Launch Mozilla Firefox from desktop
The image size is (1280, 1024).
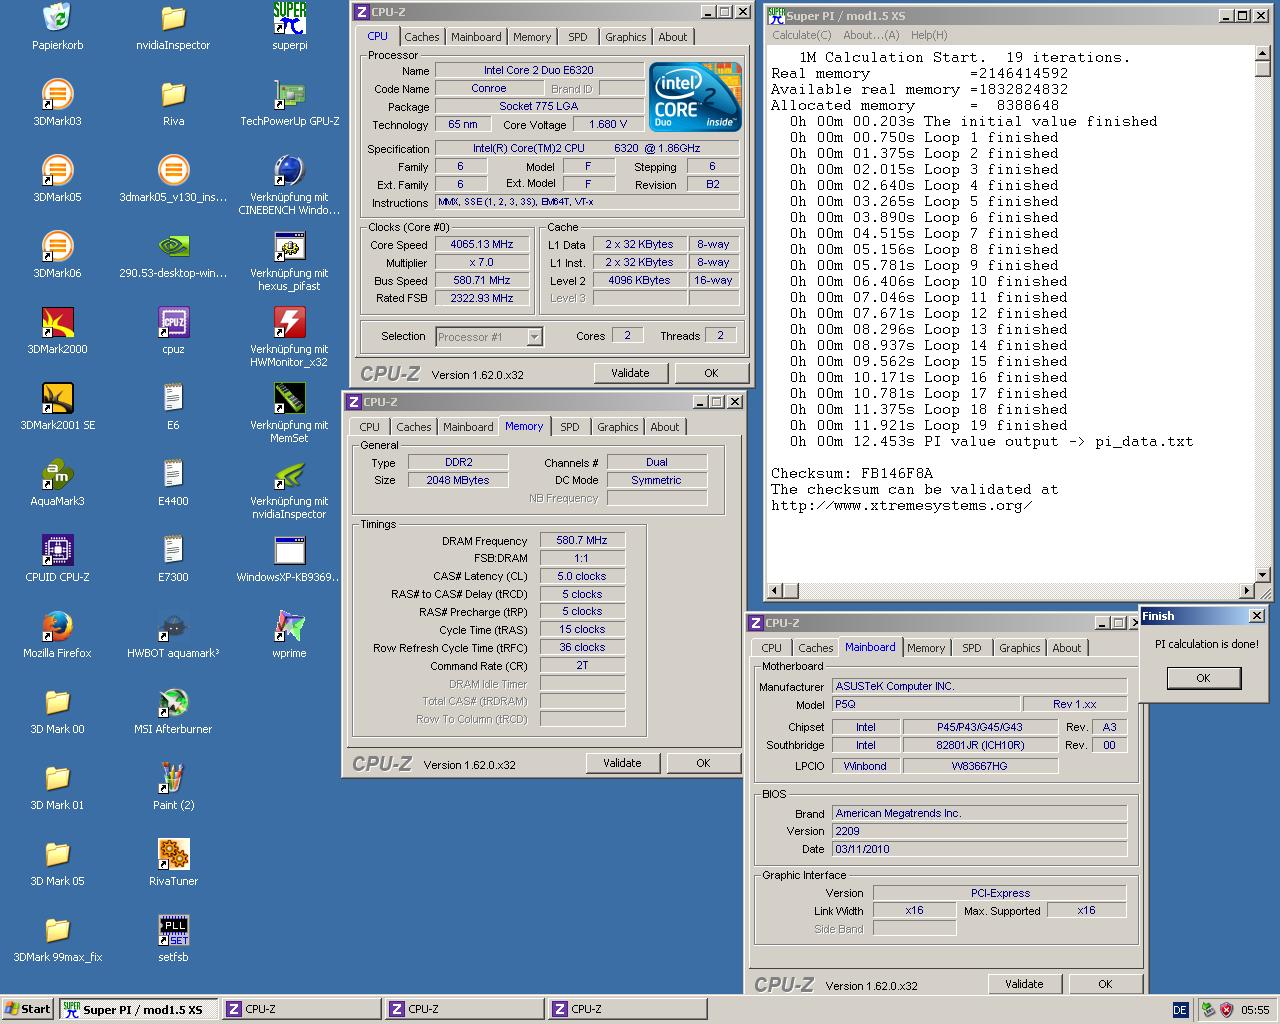pos(57,626)
